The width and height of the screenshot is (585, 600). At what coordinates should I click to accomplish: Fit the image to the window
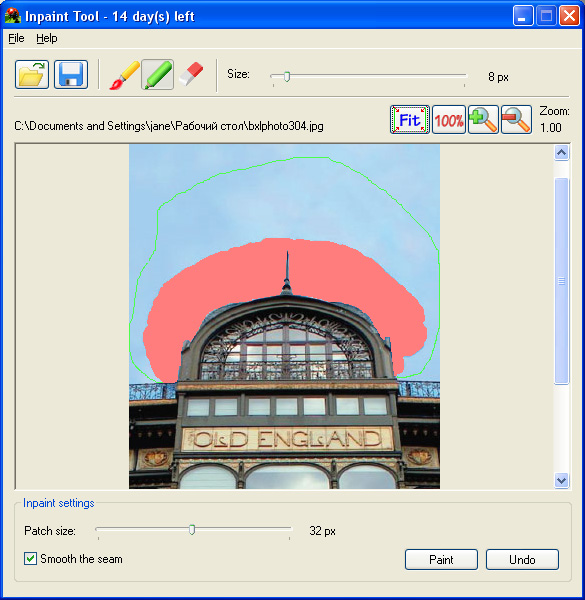pyautogui.click(x=410, y=120)
